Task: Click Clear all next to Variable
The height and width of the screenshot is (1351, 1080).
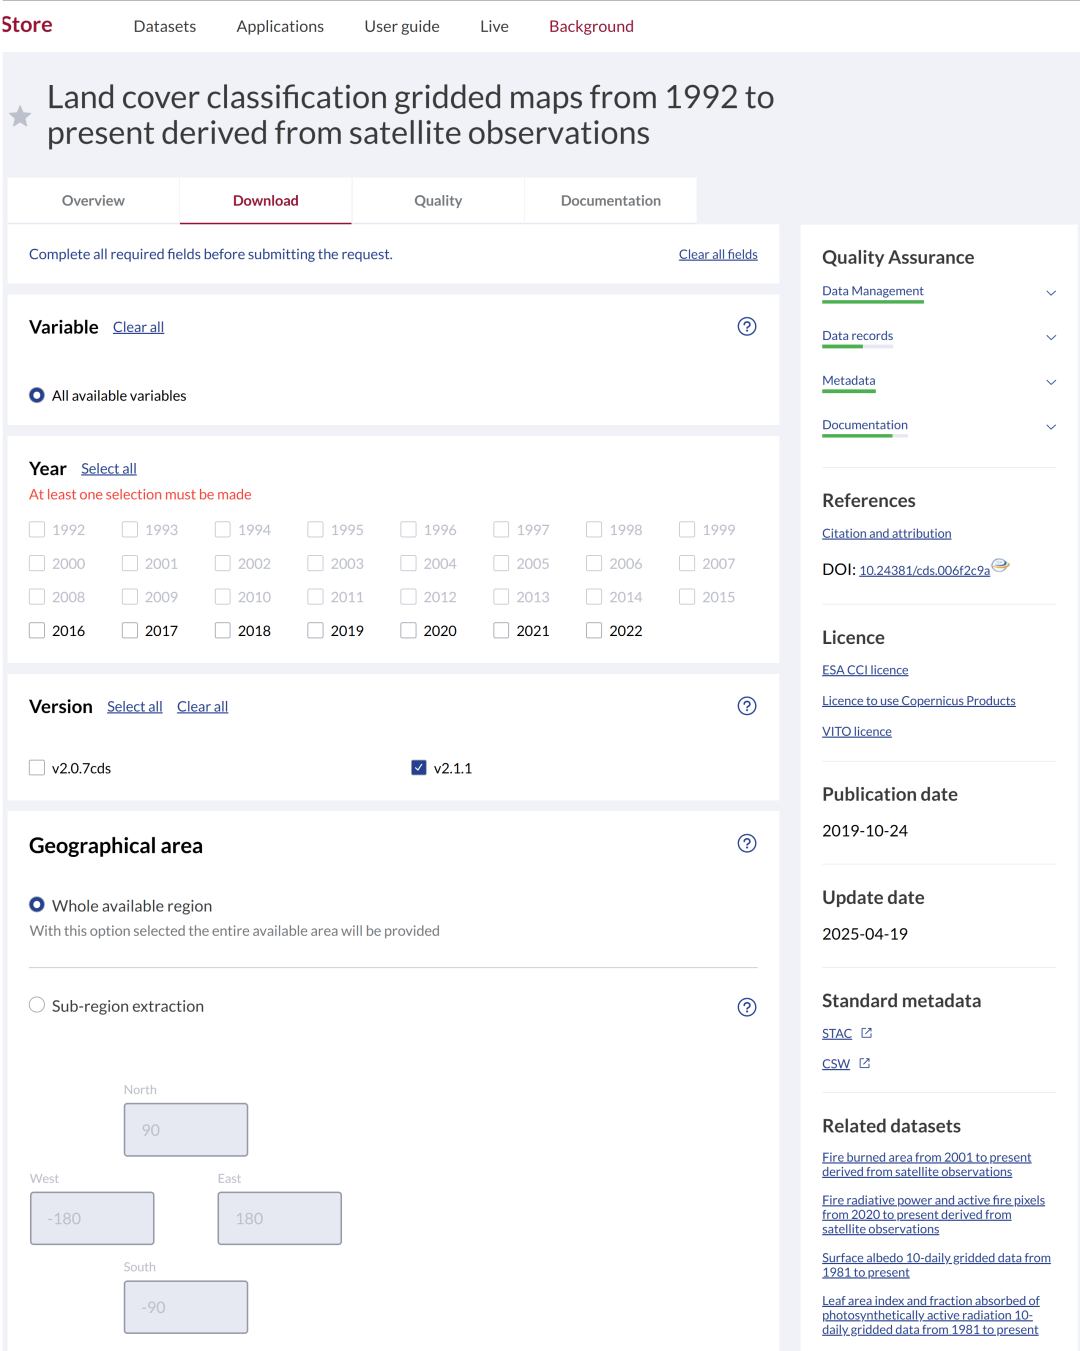Action: click(138, 327)
